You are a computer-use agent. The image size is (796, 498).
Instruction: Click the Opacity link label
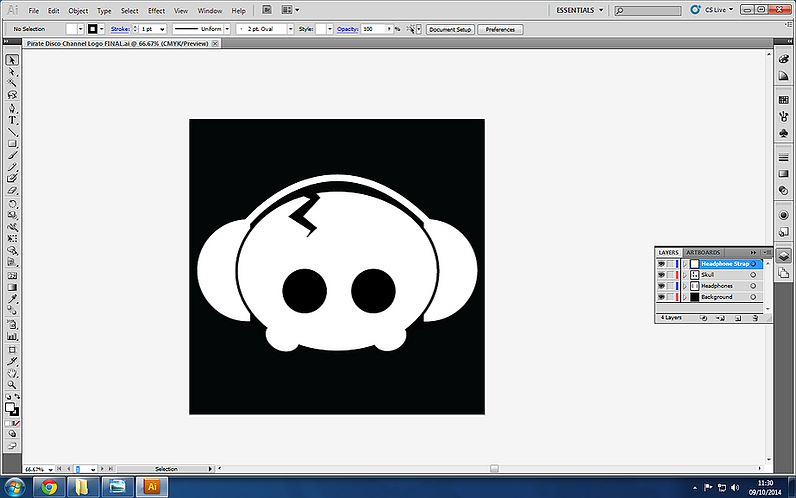(x=347, y=29)
